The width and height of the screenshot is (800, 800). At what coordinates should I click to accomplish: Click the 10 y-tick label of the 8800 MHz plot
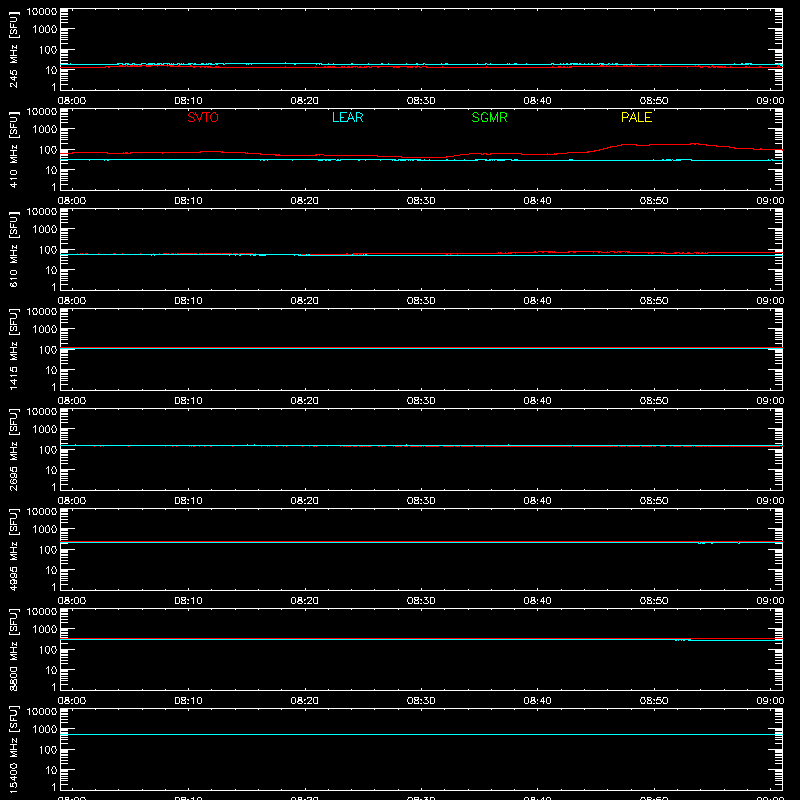[51, 670]
